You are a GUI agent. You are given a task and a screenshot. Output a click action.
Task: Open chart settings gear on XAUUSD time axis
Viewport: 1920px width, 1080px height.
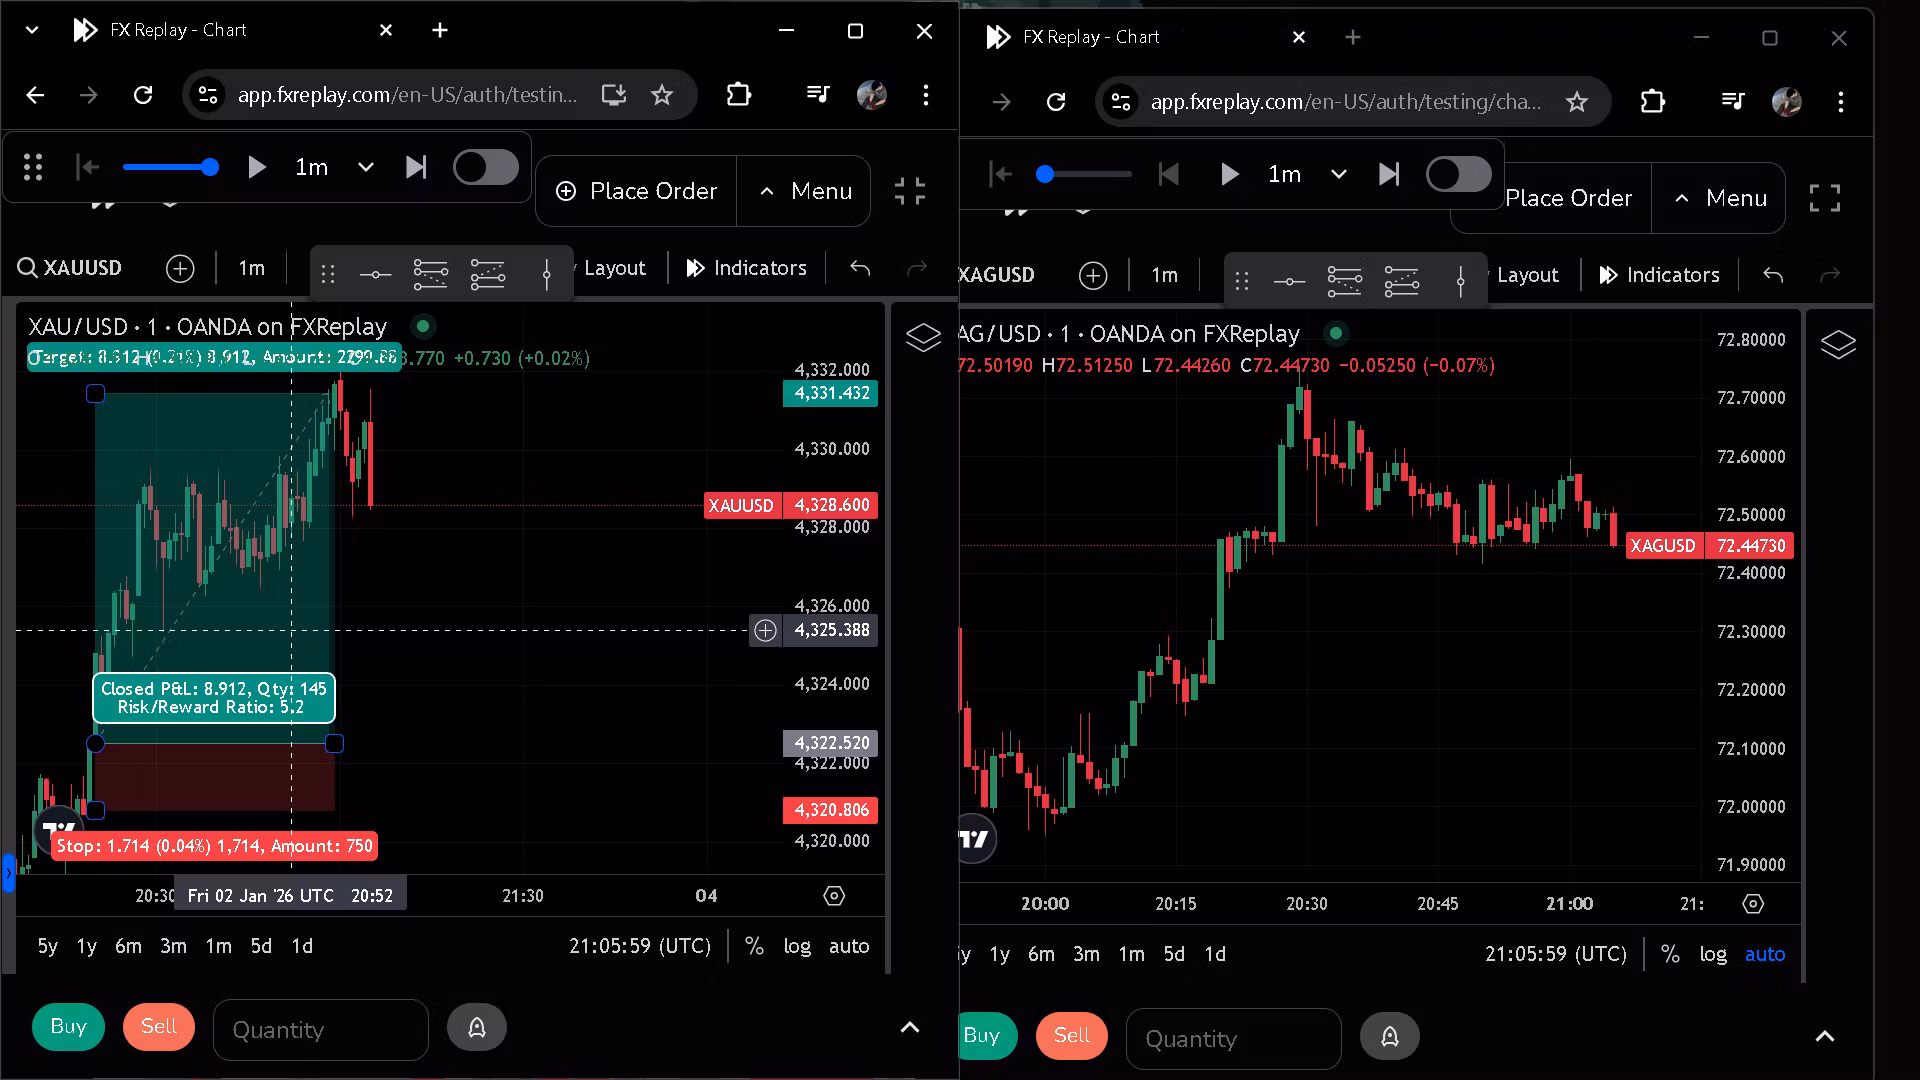(x=834, y=896)
